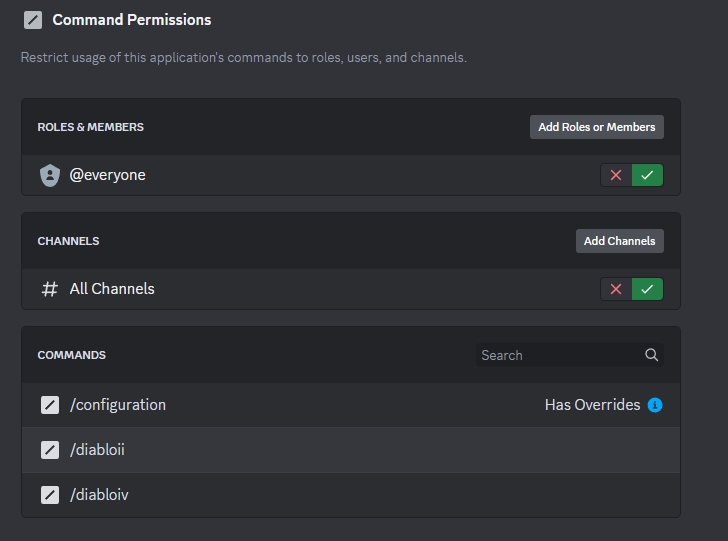Click the @everyone shield role icon
This screenshot has height=541, width=728.
[x=50, y=175]
